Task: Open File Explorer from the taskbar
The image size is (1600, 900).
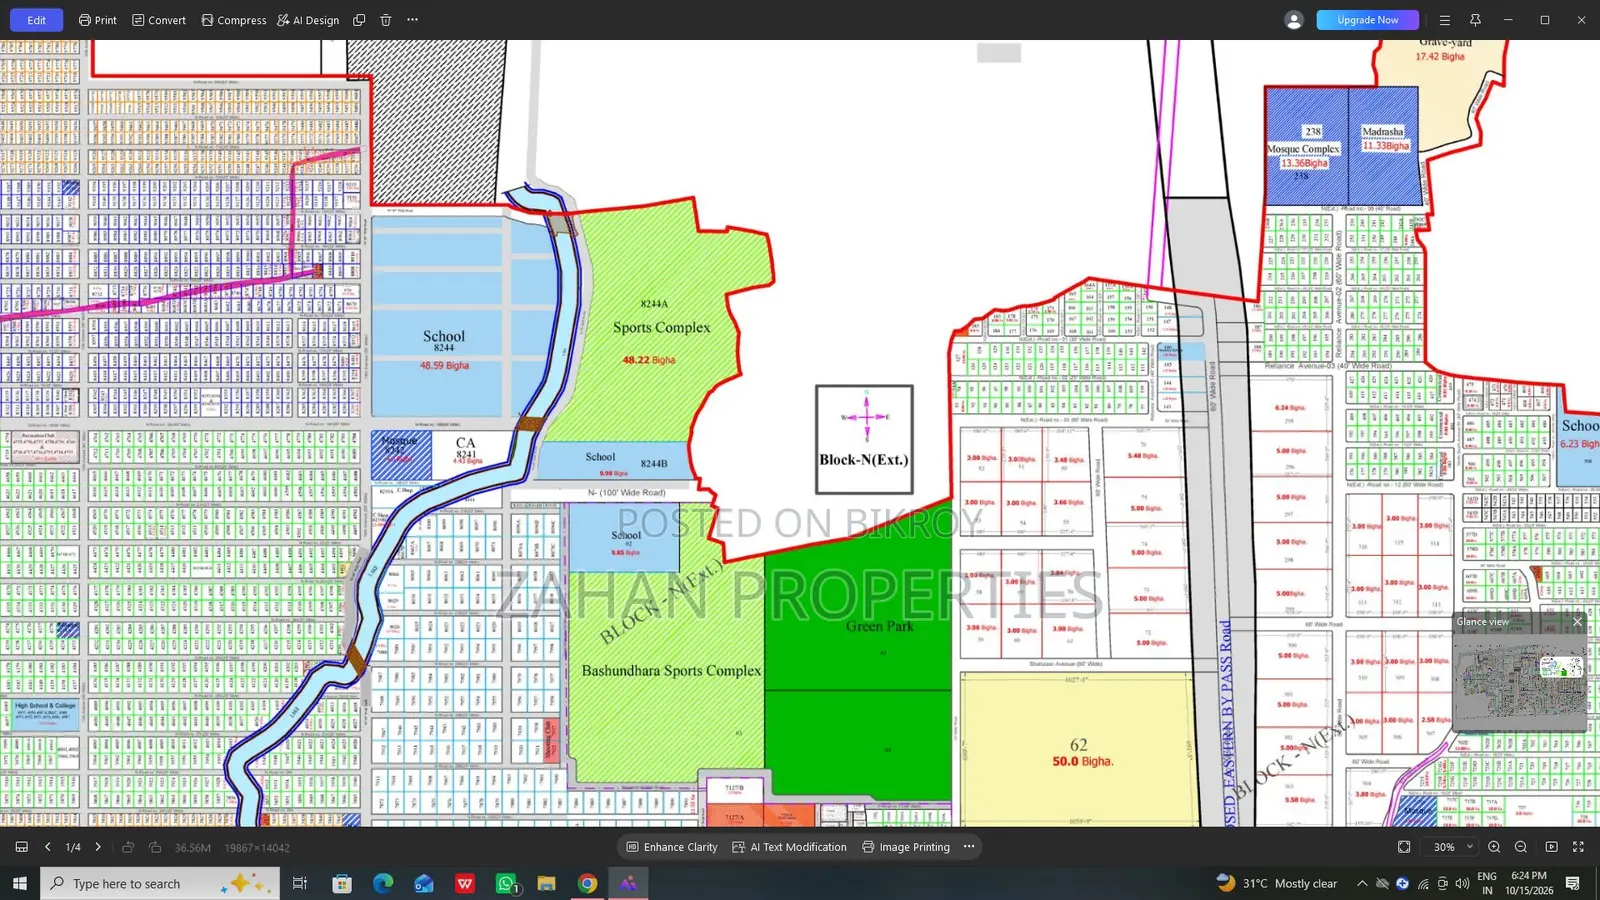Action: tap(546, 884)
